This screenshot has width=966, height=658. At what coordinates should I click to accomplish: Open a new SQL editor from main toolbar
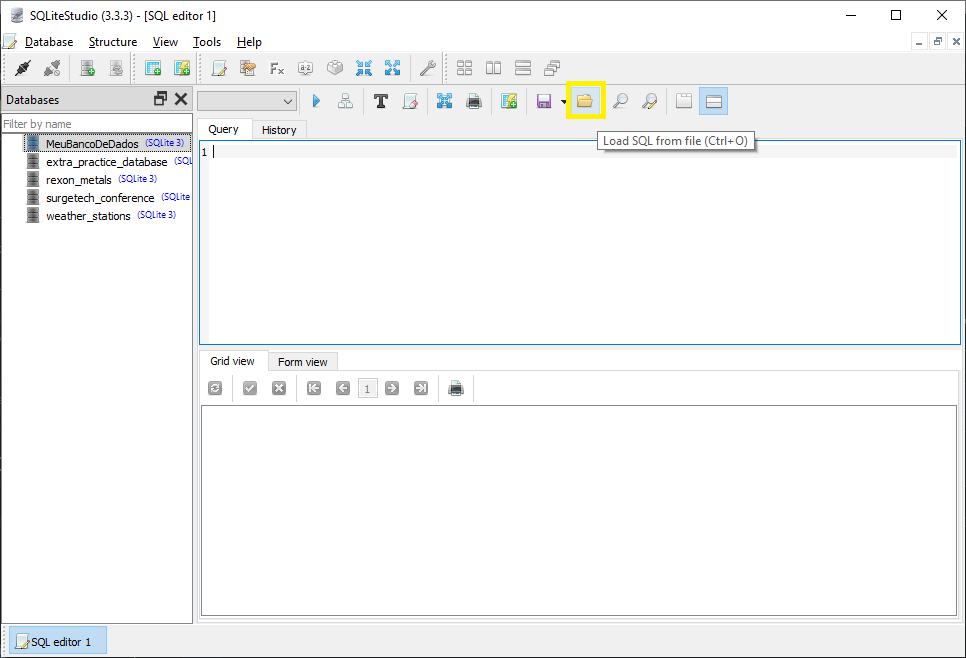(x=219, y=68)
